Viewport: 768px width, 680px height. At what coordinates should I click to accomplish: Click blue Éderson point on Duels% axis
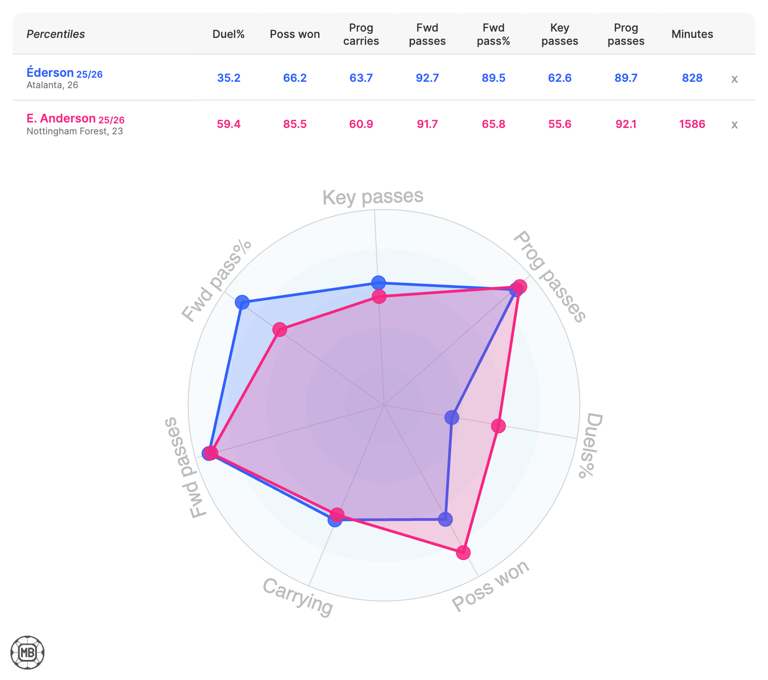click(x=452, y=417)
